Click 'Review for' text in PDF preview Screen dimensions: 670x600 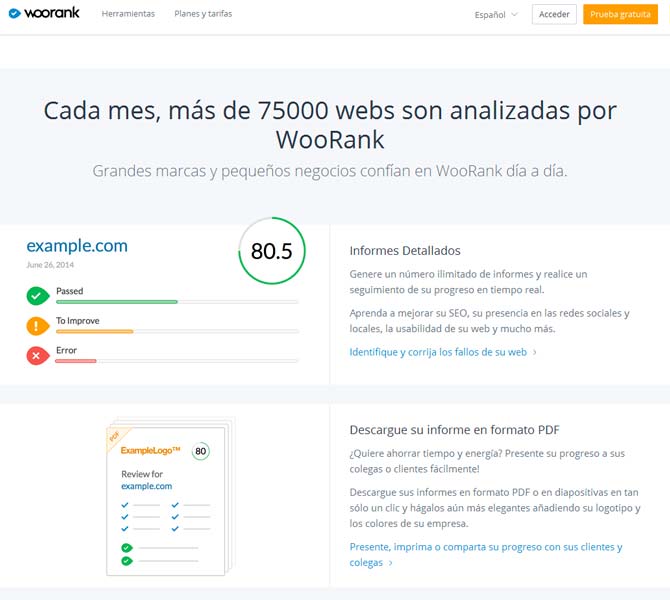click(x=142, y=474)
